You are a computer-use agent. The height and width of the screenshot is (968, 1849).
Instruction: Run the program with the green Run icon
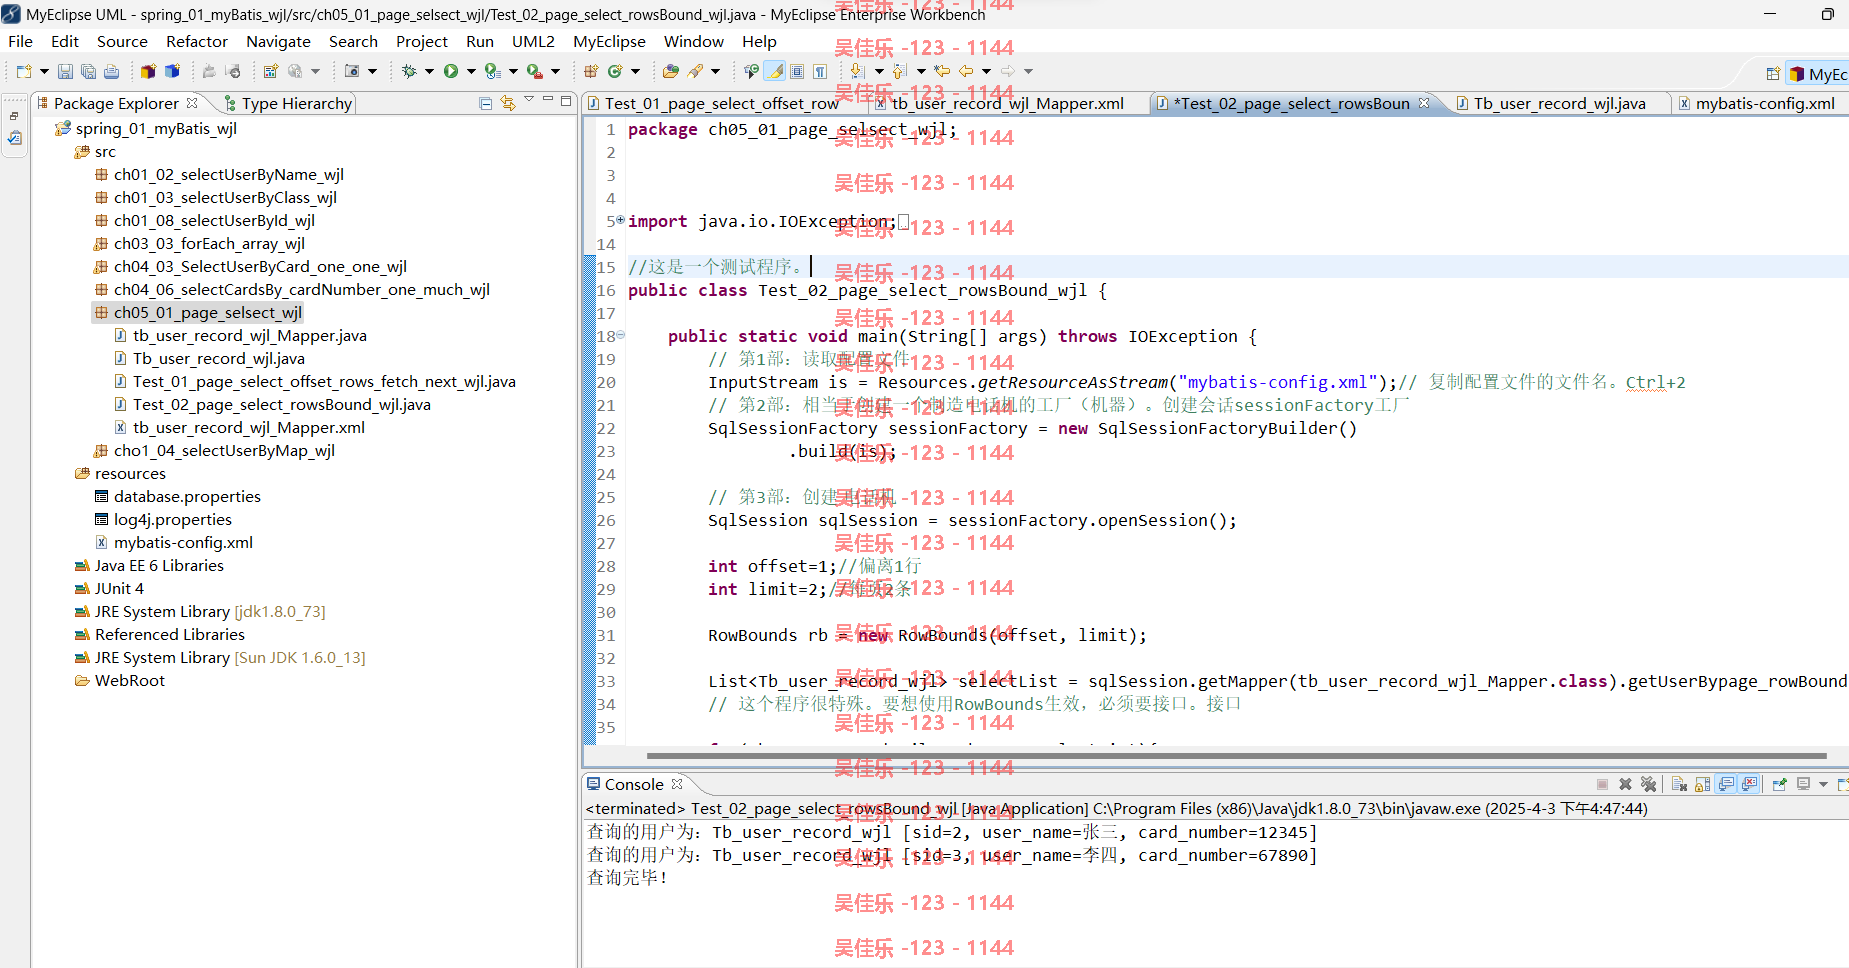point(451,71)
